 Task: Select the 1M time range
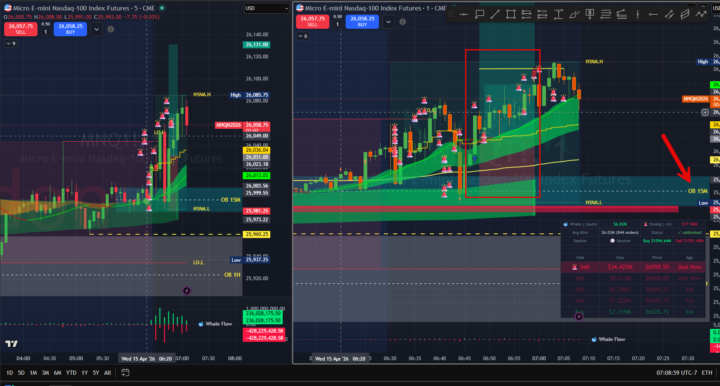pyautogui.click(x=33, y=373)
